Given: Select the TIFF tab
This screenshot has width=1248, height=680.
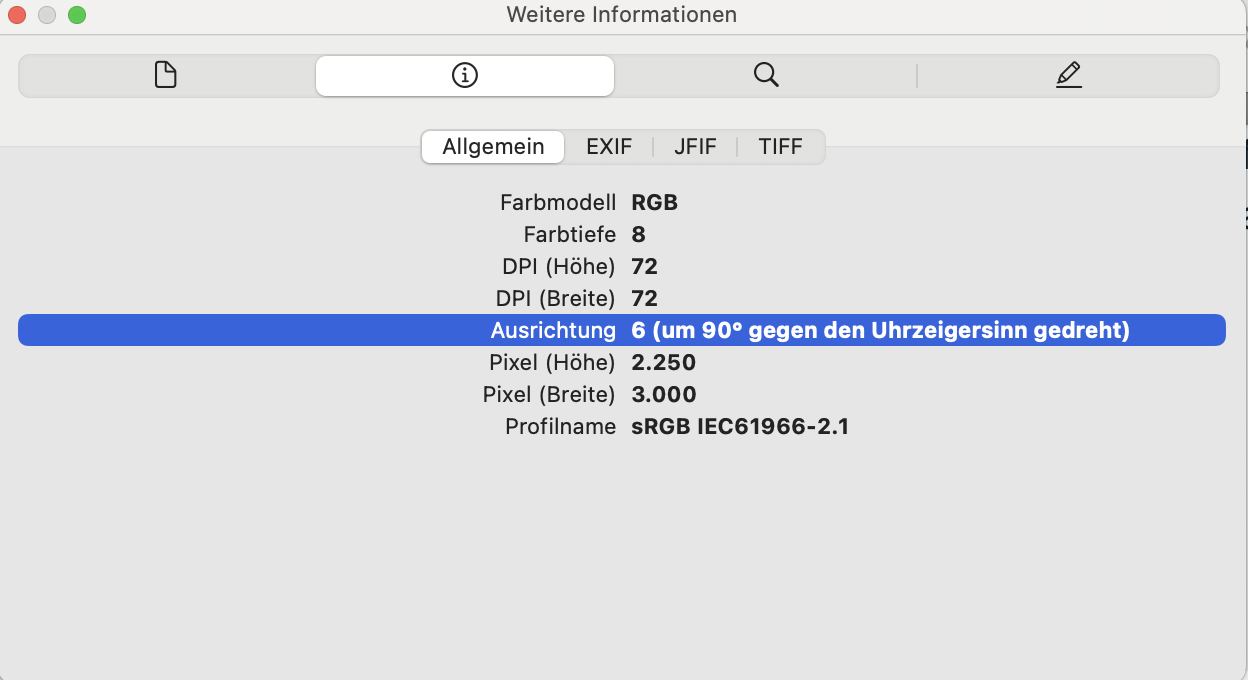Looking at the screenshot, I should click(780, 147).
